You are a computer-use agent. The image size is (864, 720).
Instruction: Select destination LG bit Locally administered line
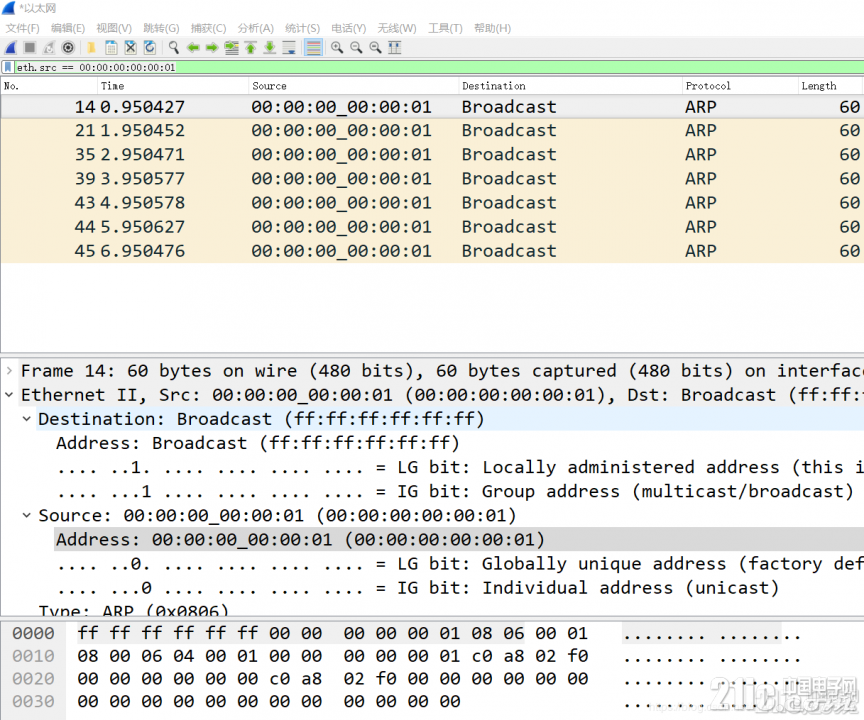pyautogui.click(x=460, y=468)
